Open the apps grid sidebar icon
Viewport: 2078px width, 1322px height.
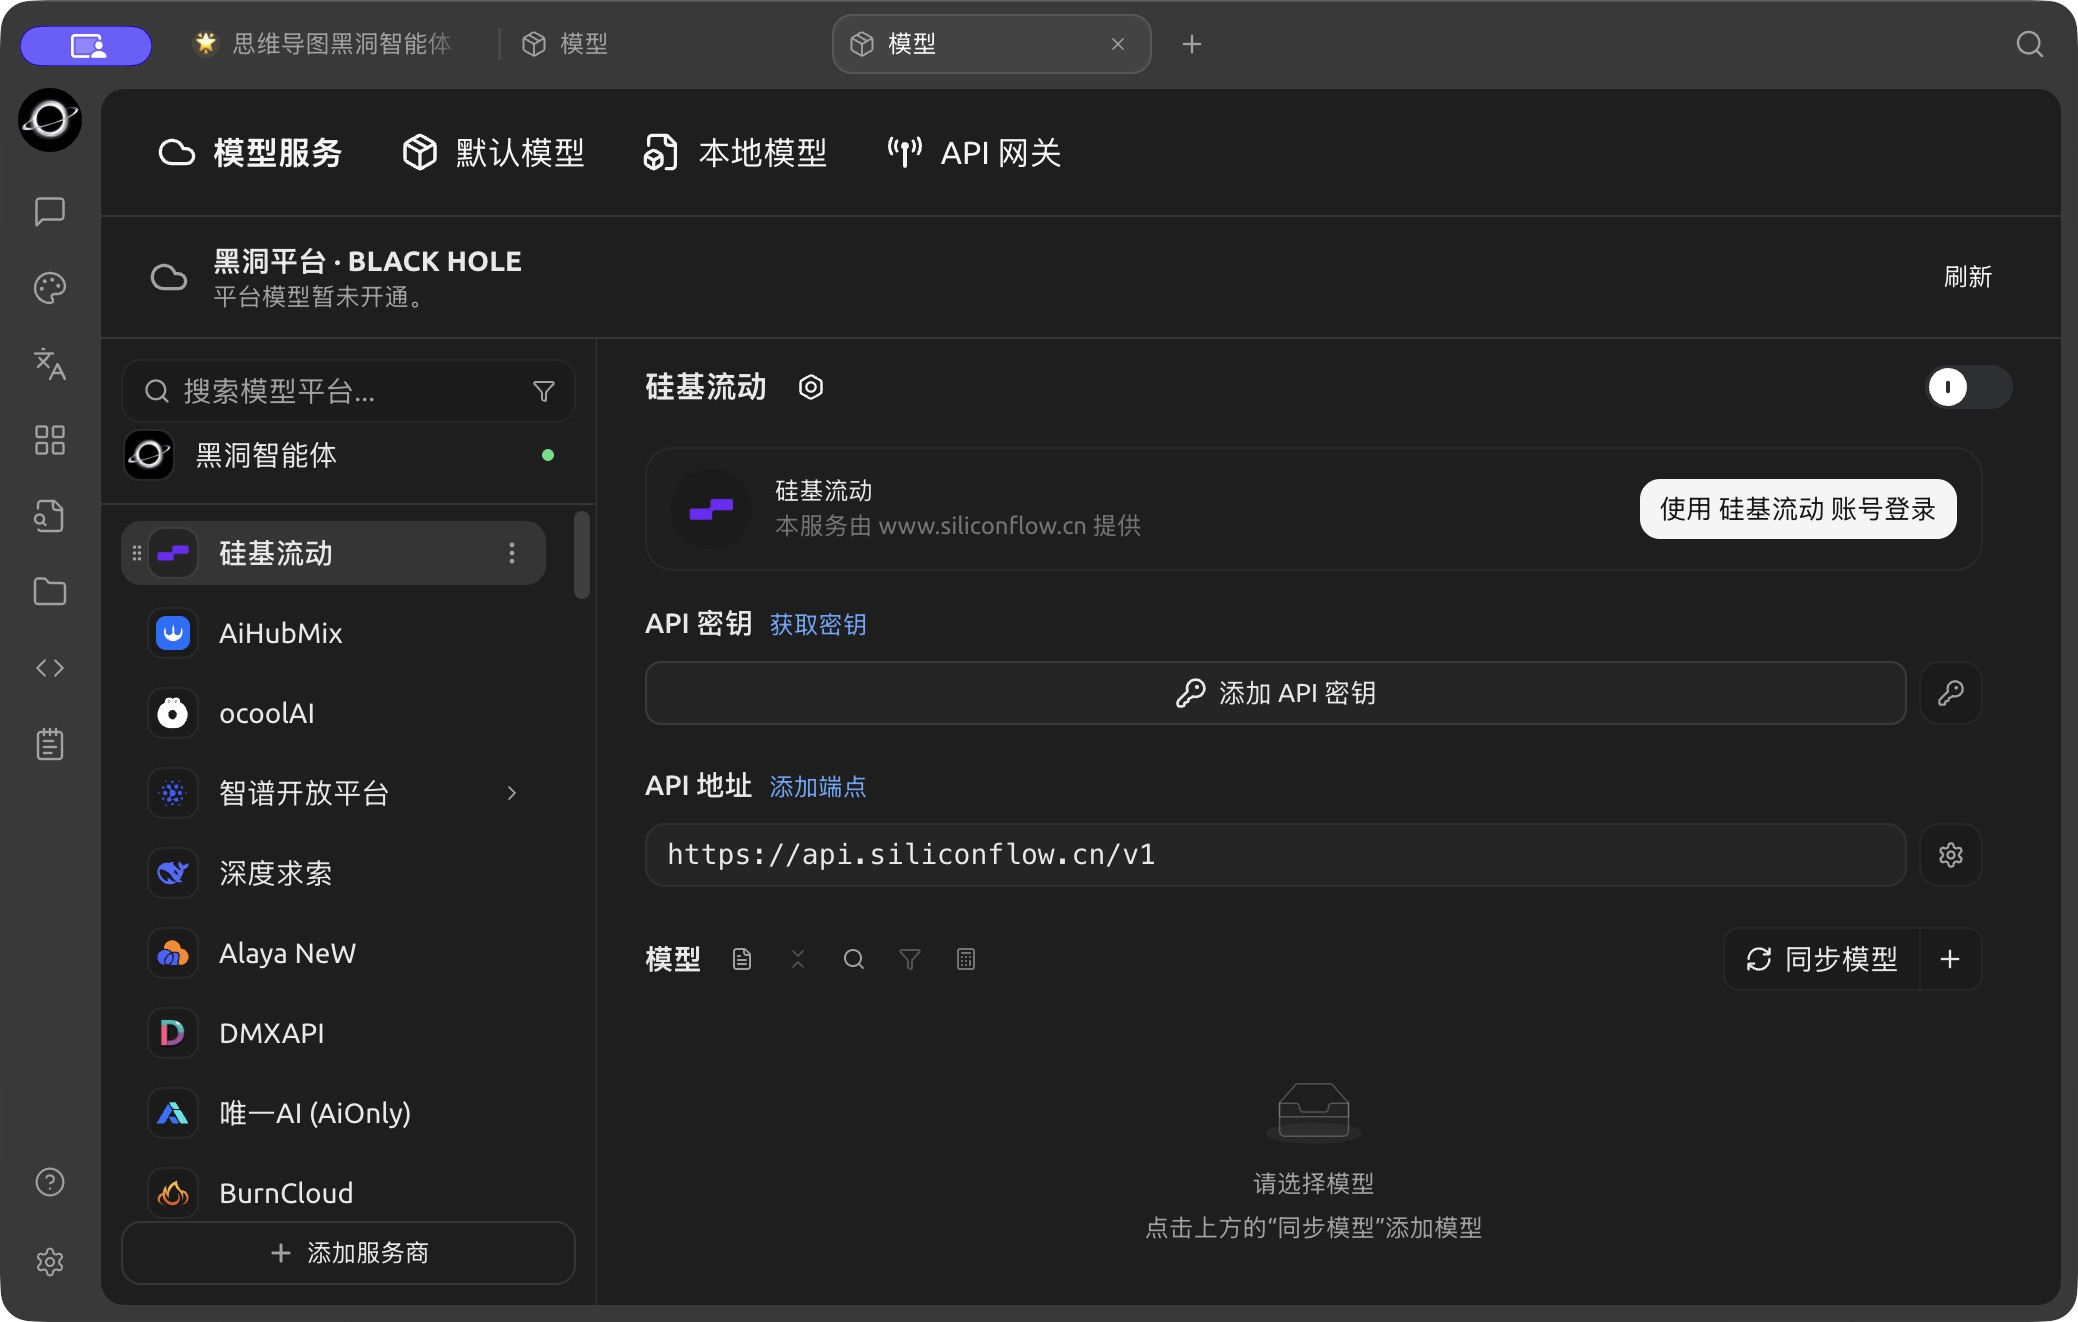[50, 440]
